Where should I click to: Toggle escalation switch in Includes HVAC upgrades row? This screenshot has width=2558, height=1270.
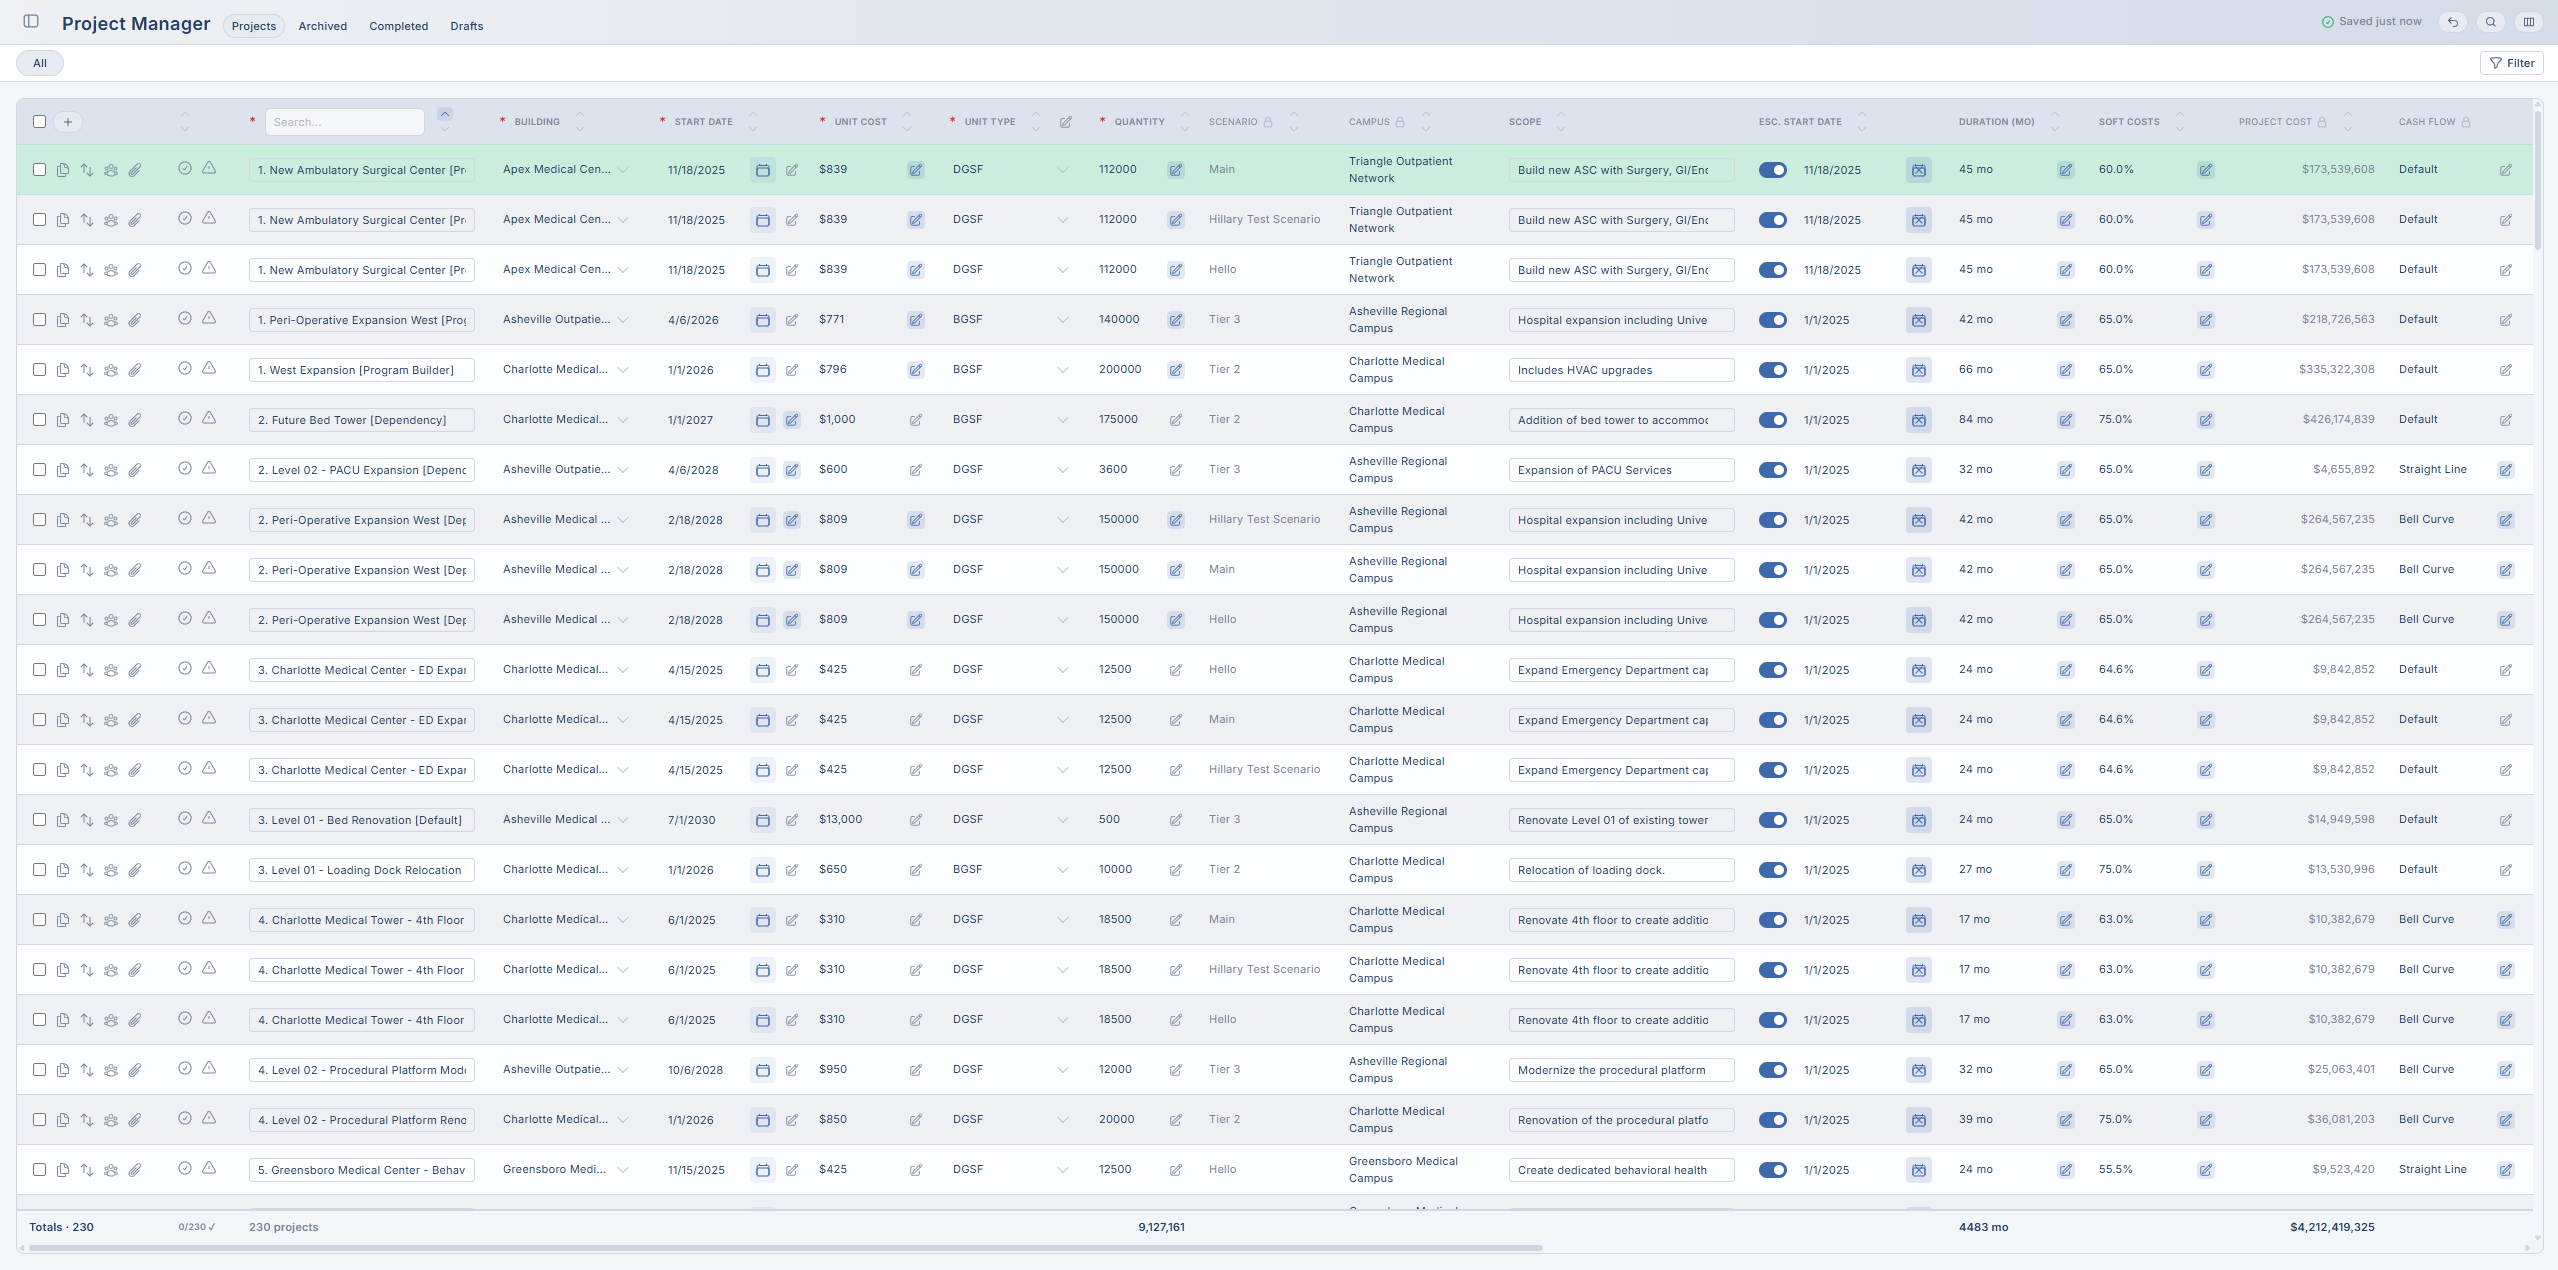coord(1773,370)
